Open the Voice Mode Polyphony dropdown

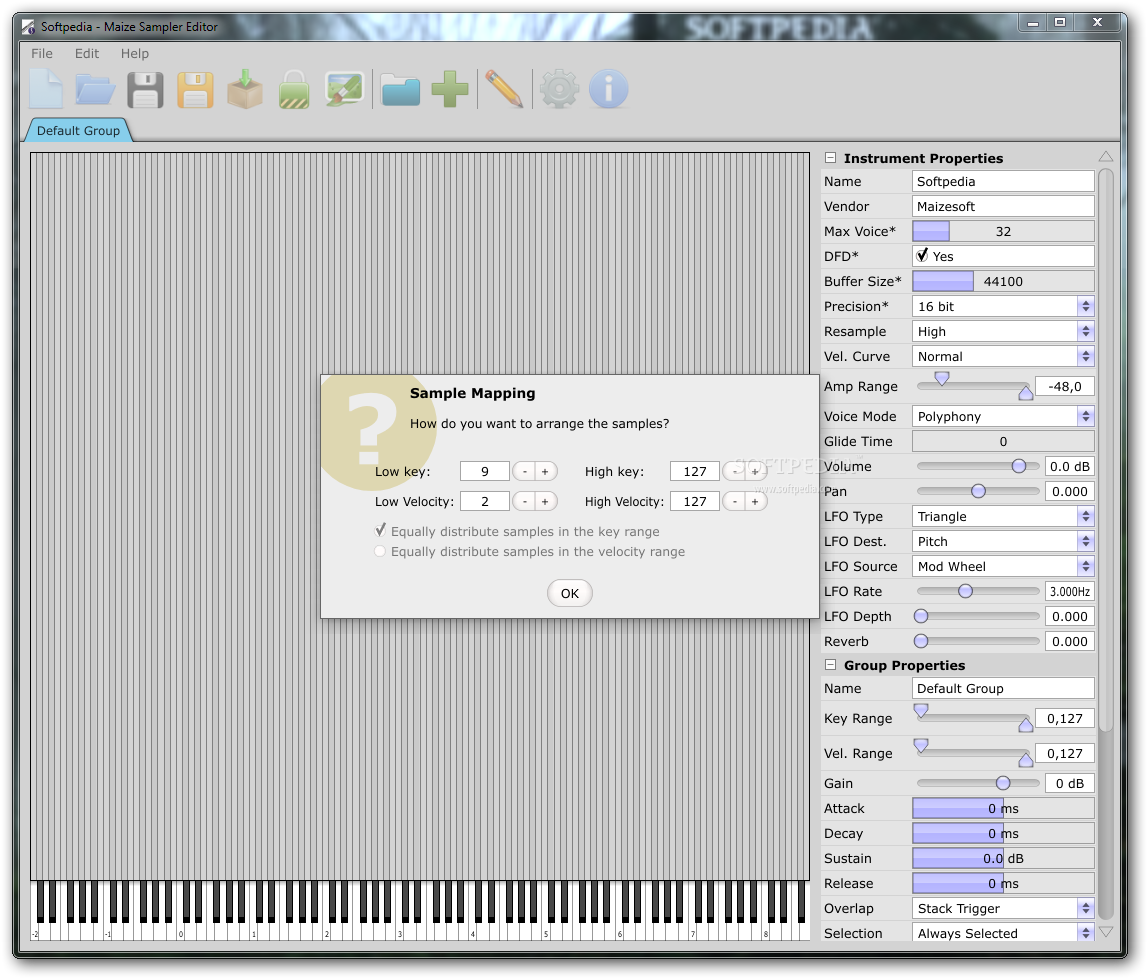[x=1003, y=417]
